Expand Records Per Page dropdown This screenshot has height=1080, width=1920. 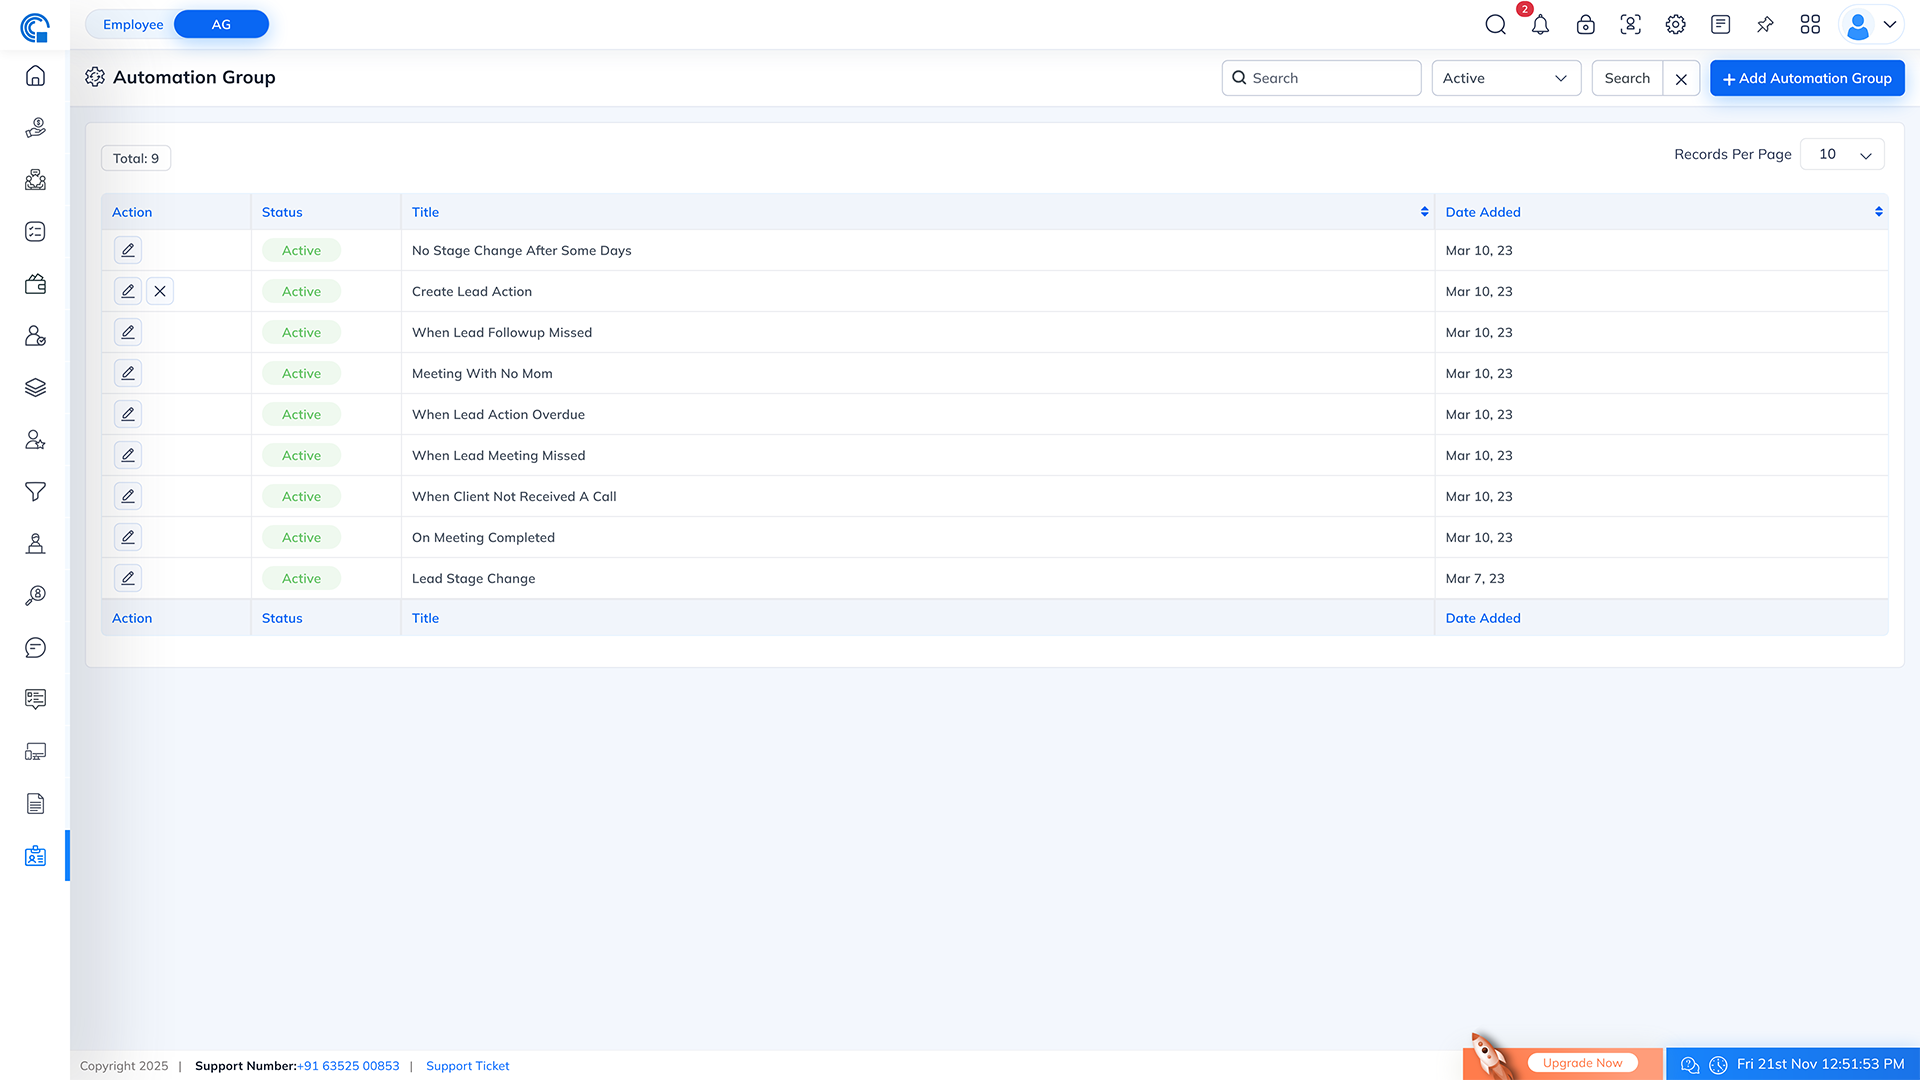coord(1842,154)
